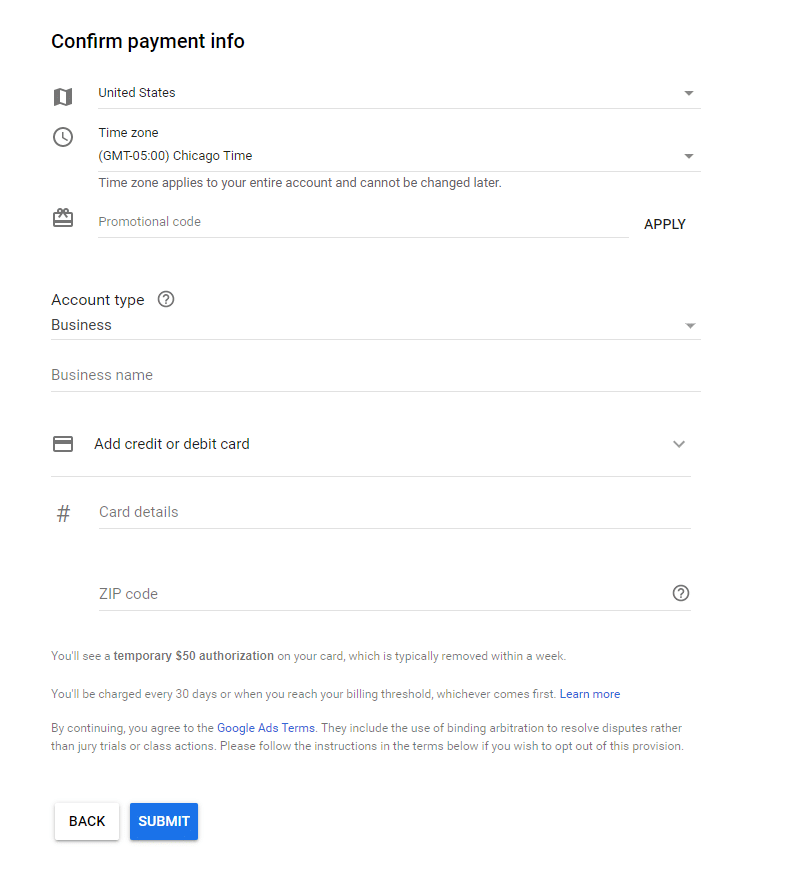Click the map icon beside United States
Screen dimensions: 796x872
pos(63,97)
